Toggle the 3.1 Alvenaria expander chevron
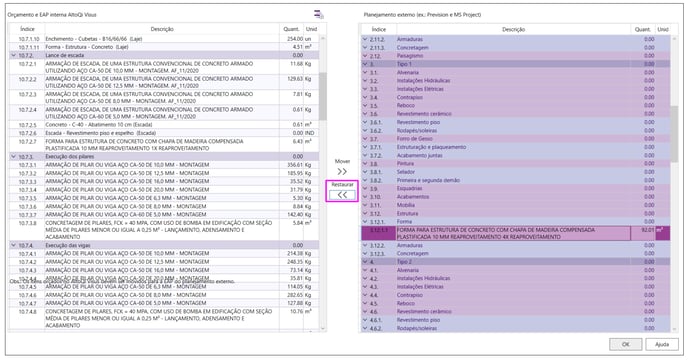 click(x=365, y=72)
